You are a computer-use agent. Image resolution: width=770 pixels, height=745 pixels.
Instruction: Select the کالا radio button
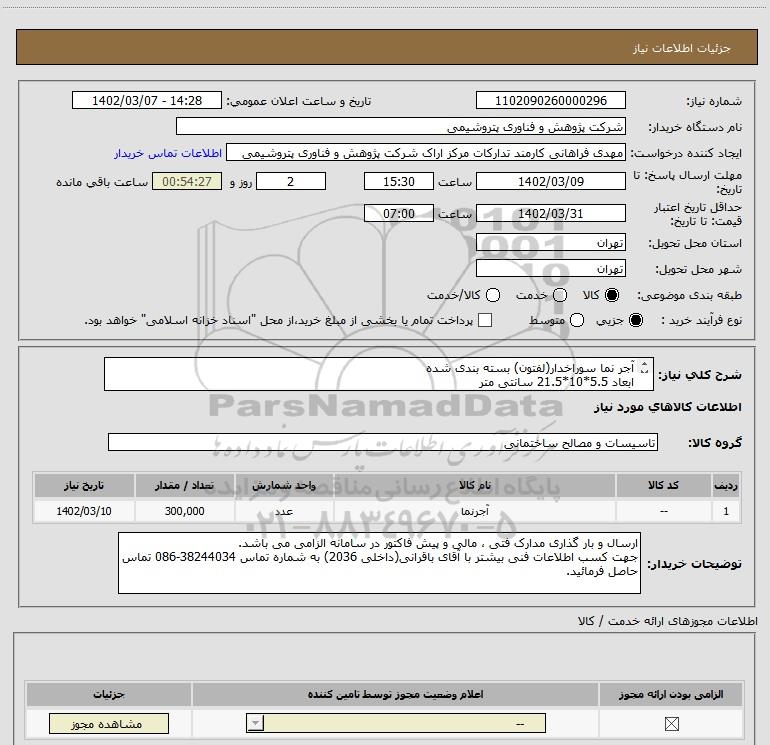[x=612, y=295]
